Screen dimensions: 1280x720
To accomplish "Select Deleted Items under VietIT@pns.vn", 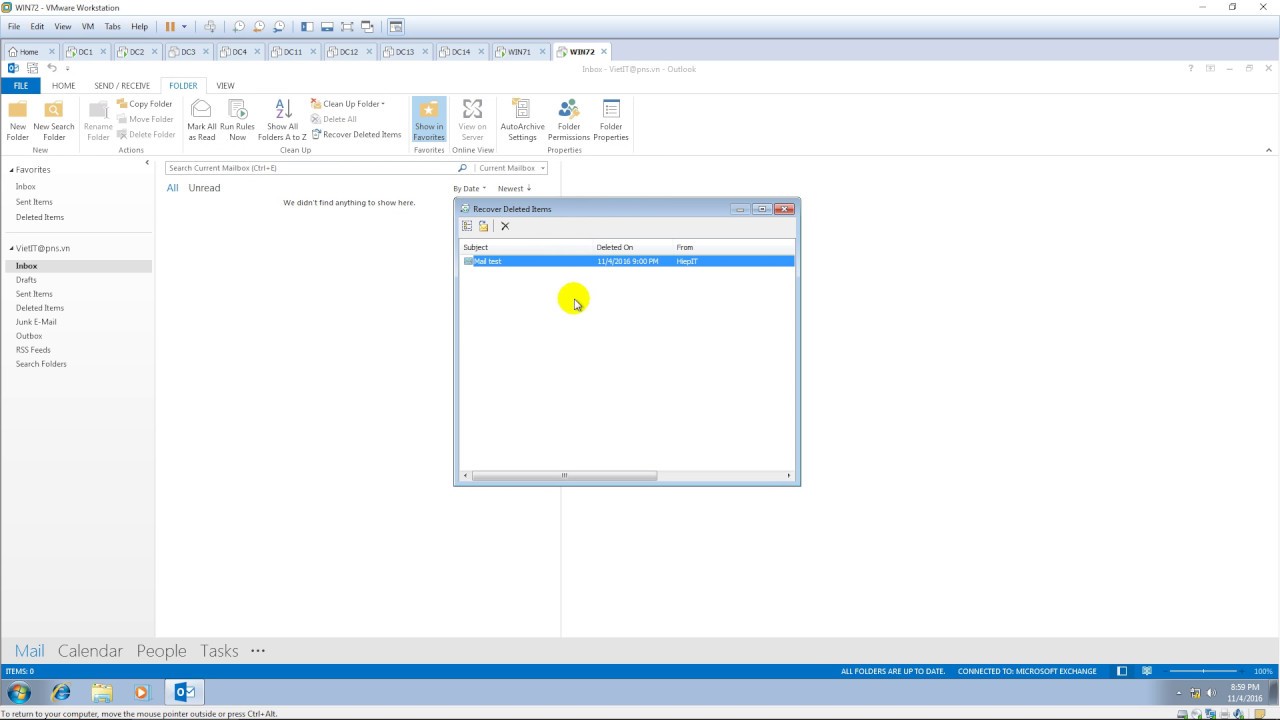I will pos(40,308).
